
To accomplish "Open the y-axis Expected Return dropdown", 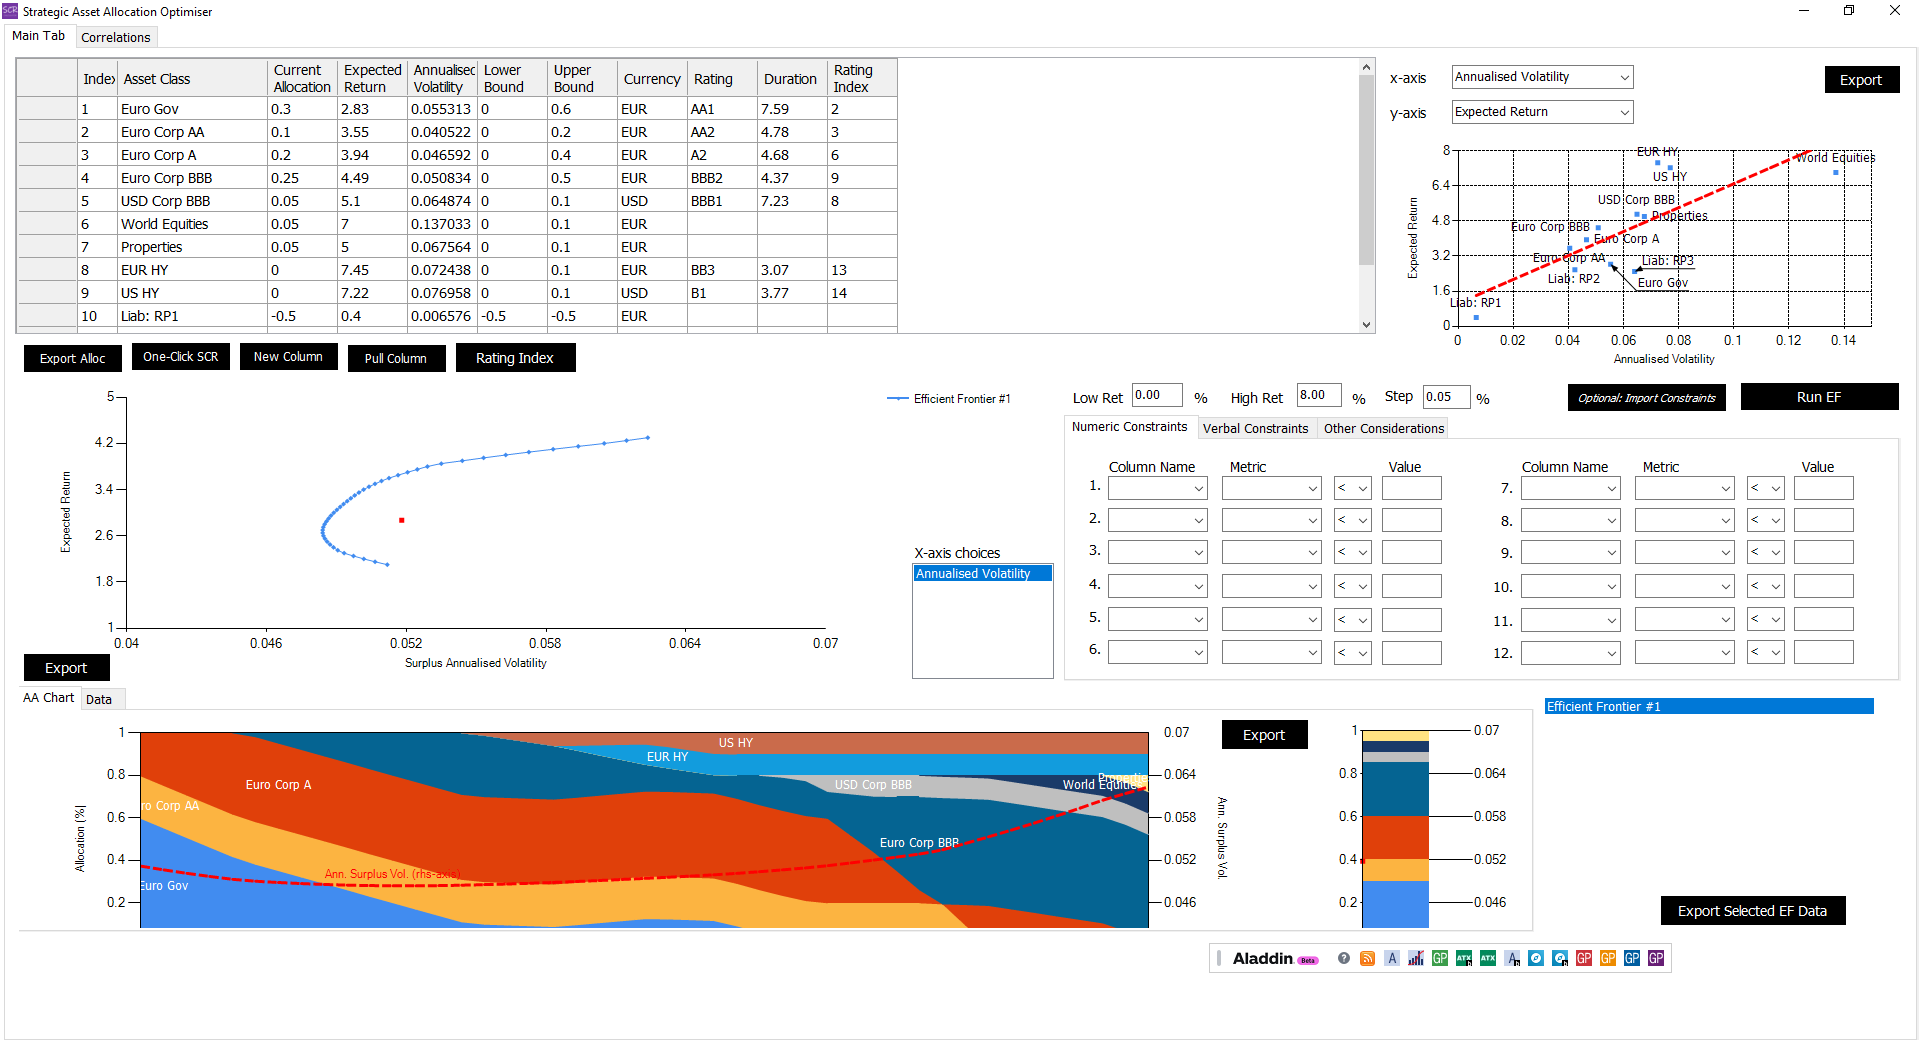I will pyautogui.click(x=1541, y=111).
